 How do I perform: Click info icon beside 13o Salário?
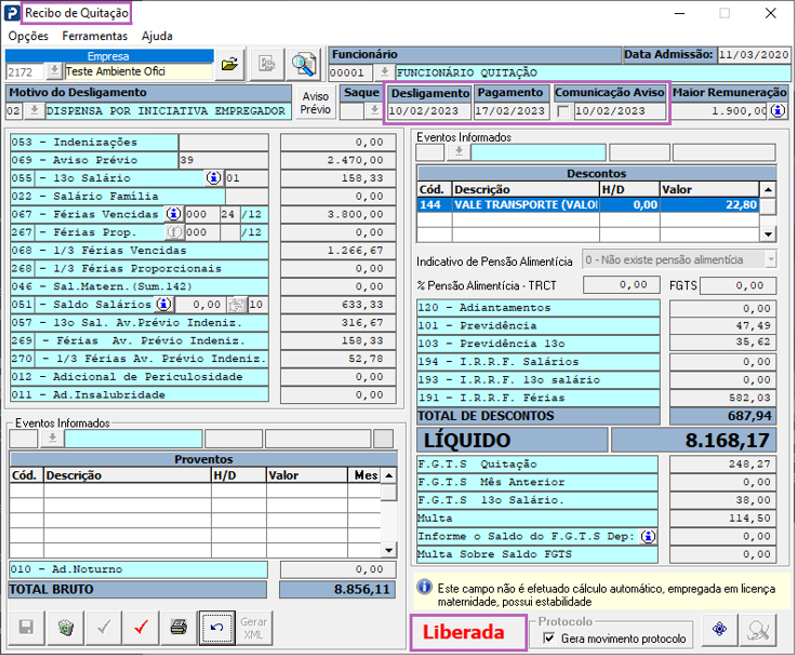(x=213, y=178)
